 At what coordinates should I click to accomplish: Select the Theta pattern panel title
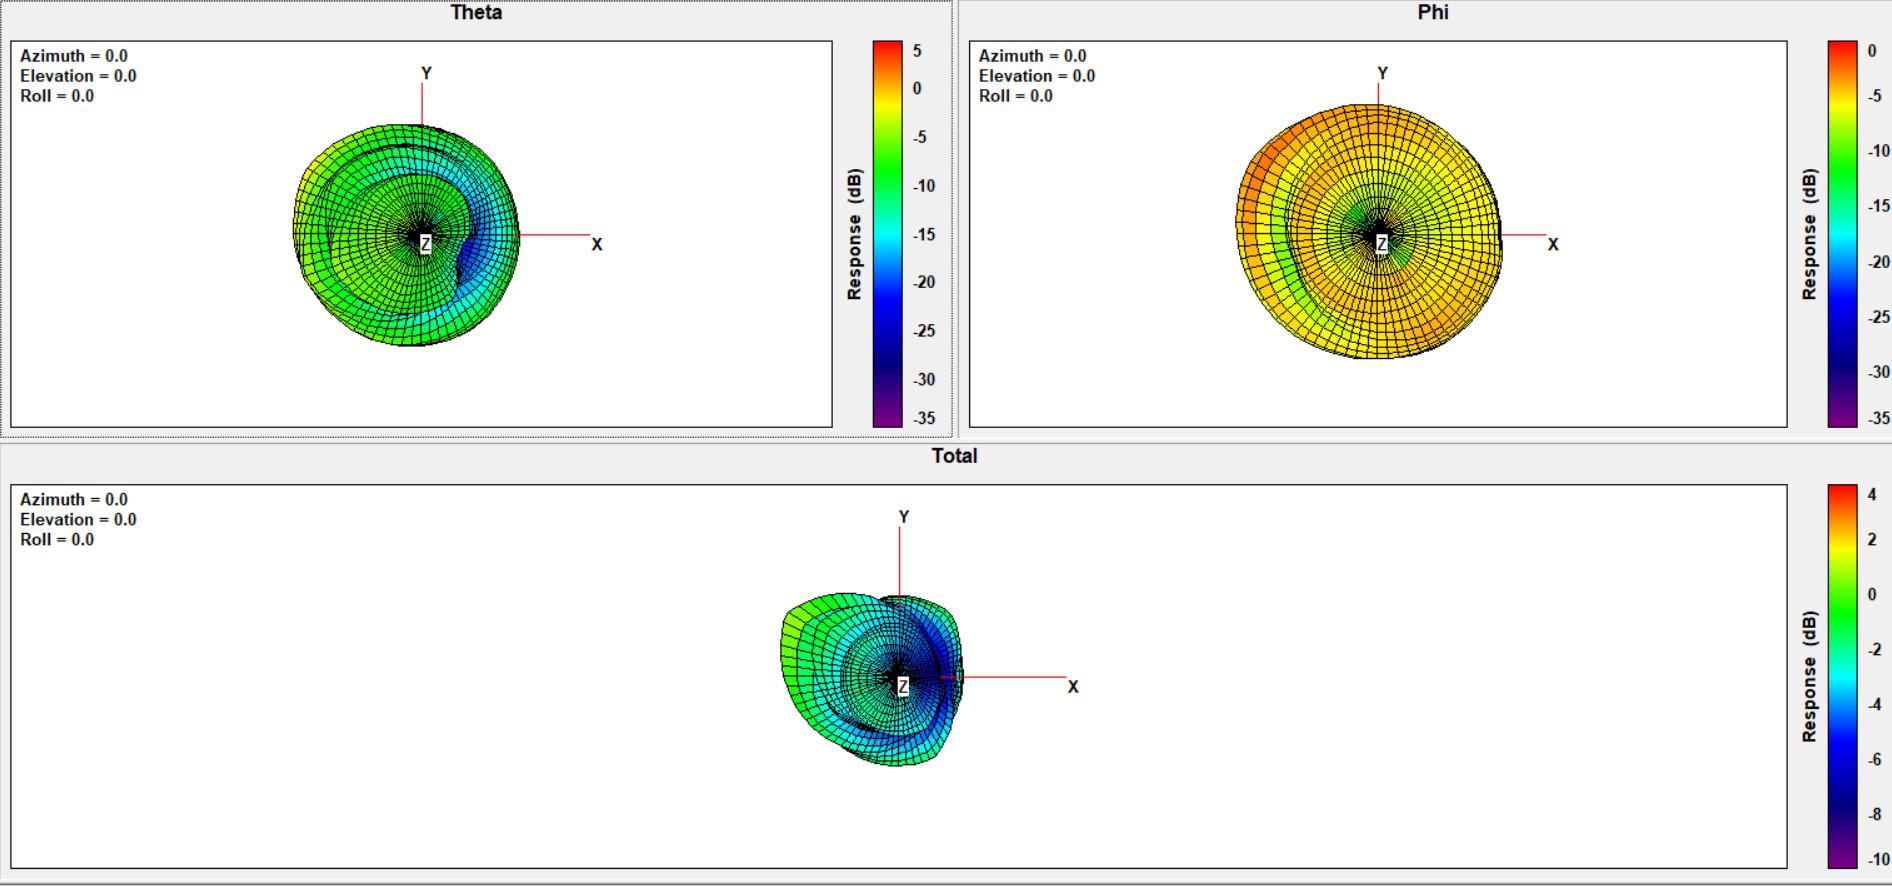(476, 13)
